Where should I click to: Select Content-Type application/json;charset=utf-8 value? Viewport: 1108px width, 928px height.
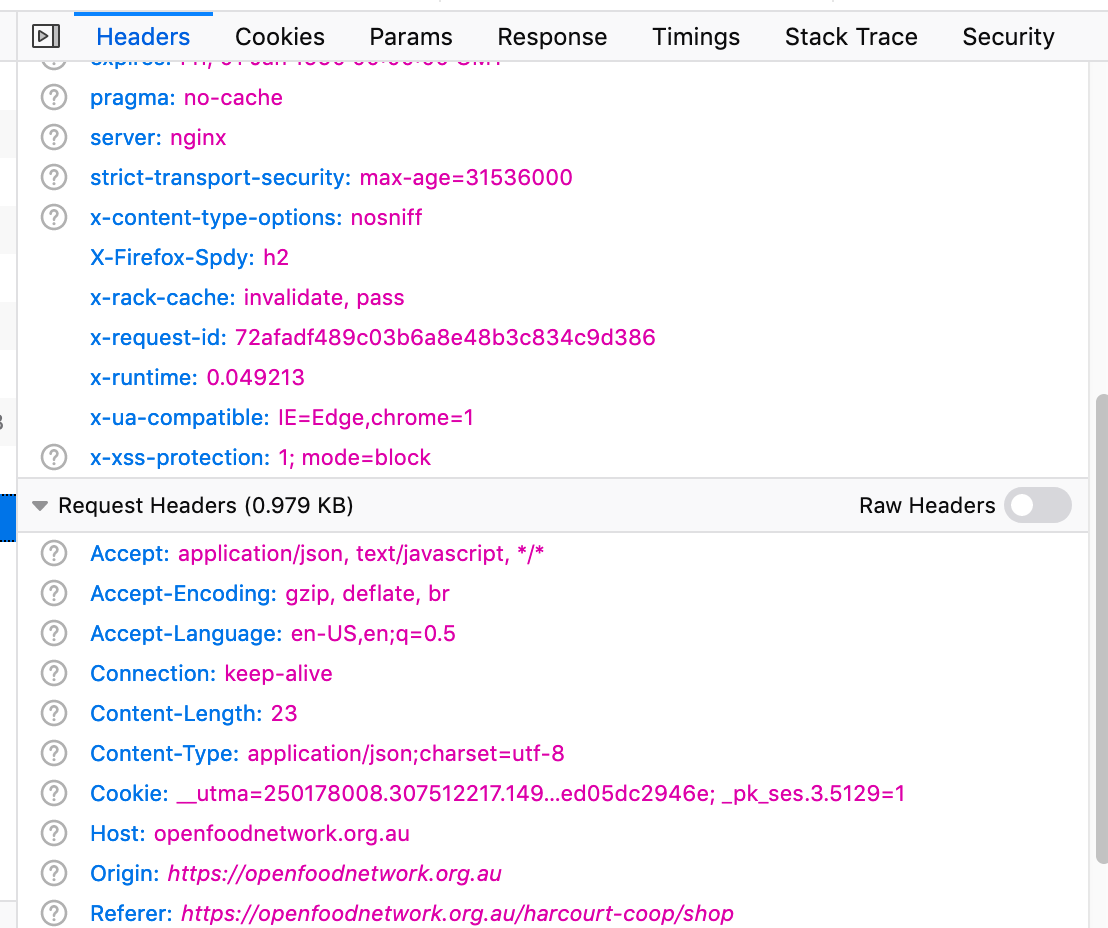(x=406, y=753)
